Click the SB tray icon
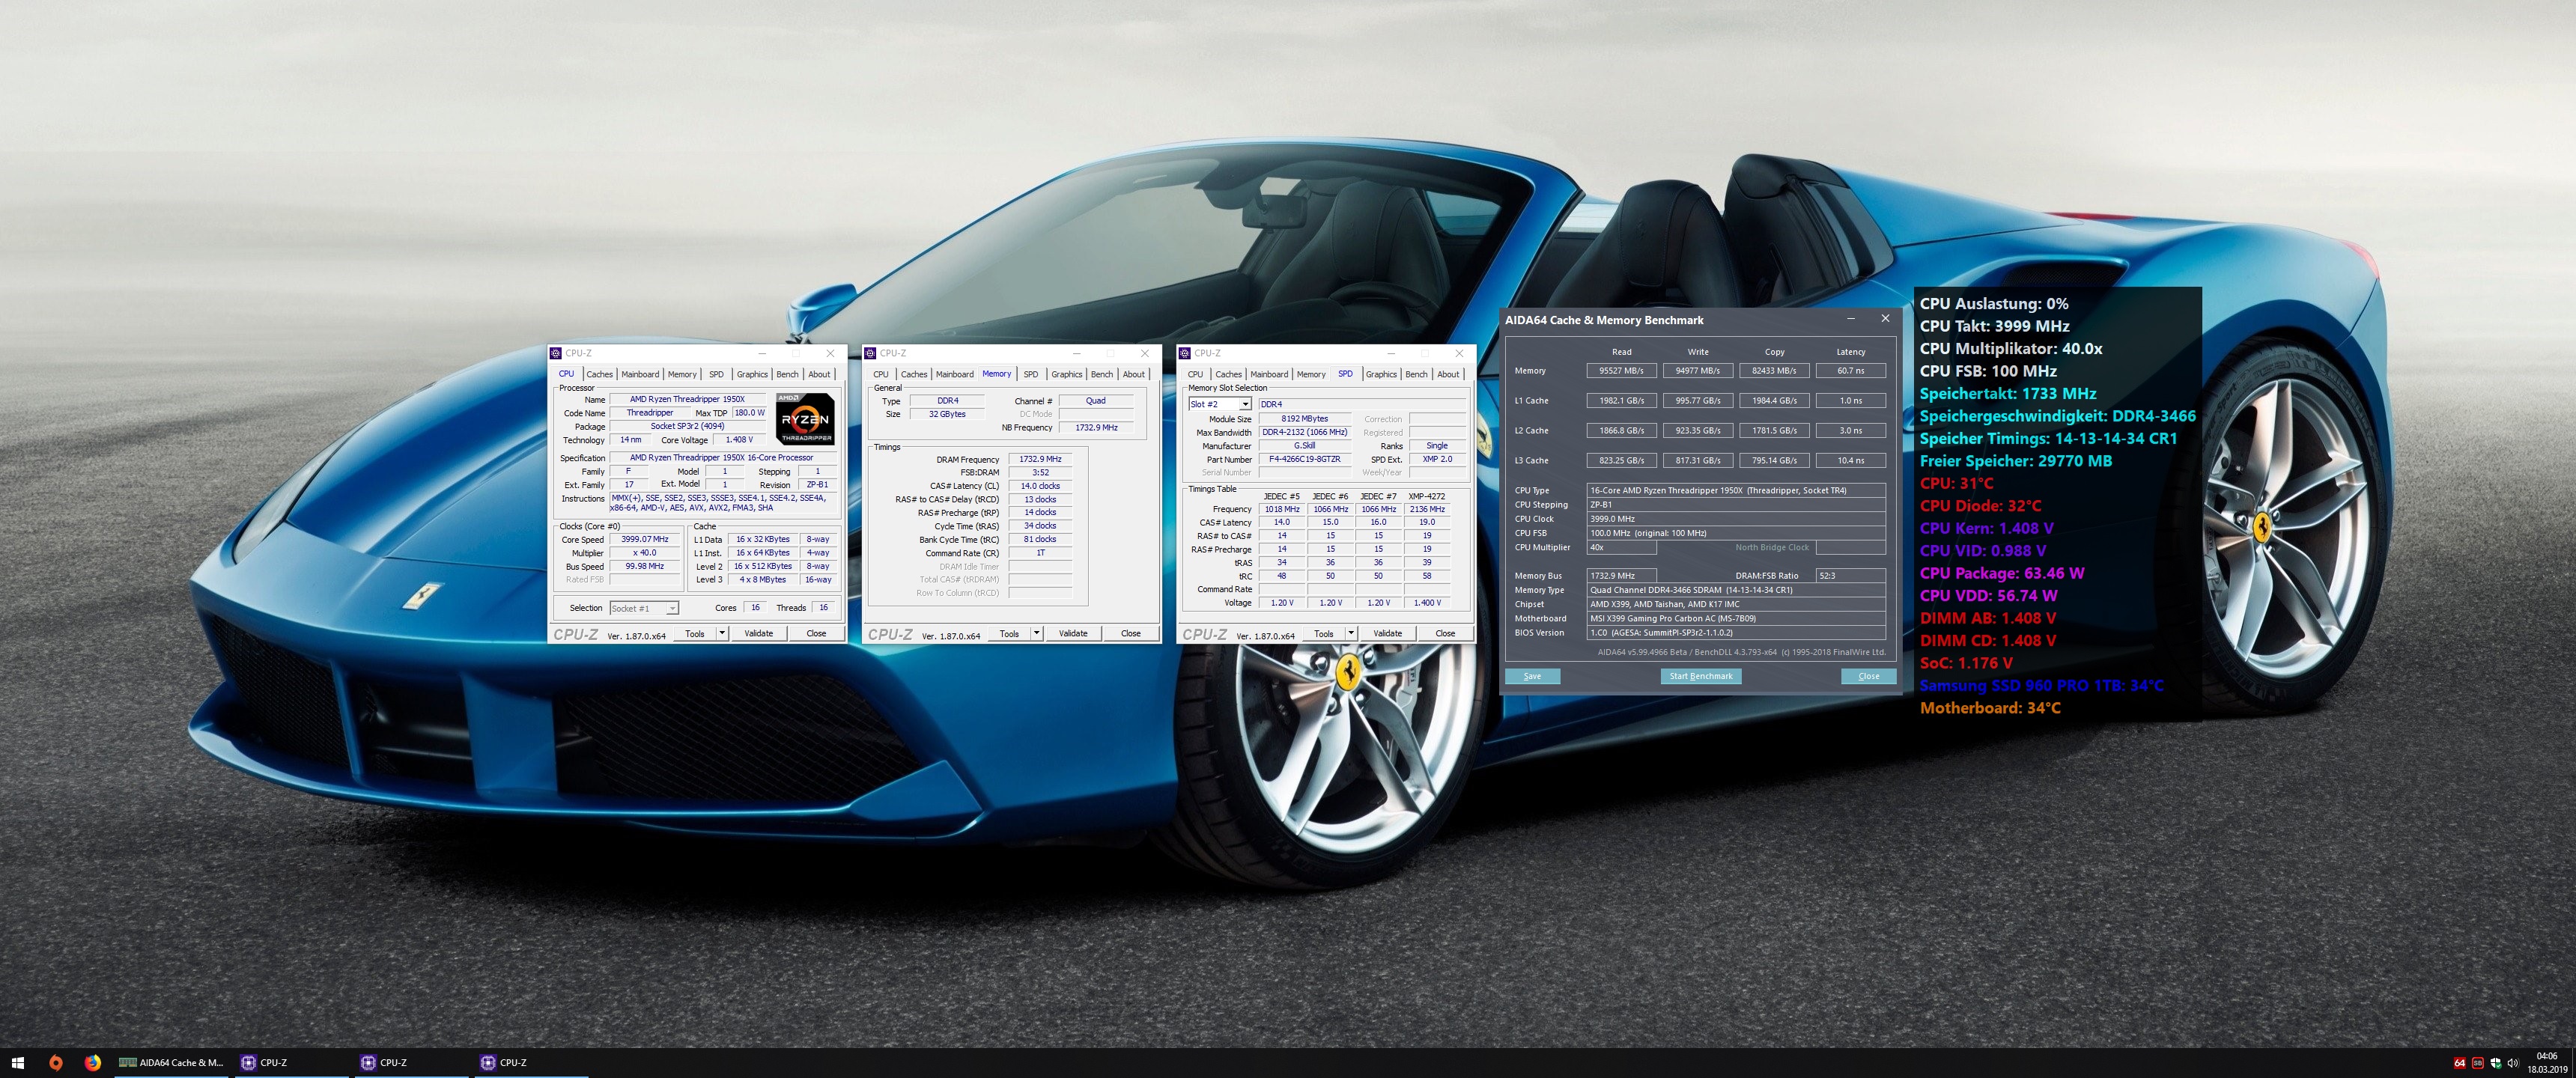 [x=2477, y=1063]
